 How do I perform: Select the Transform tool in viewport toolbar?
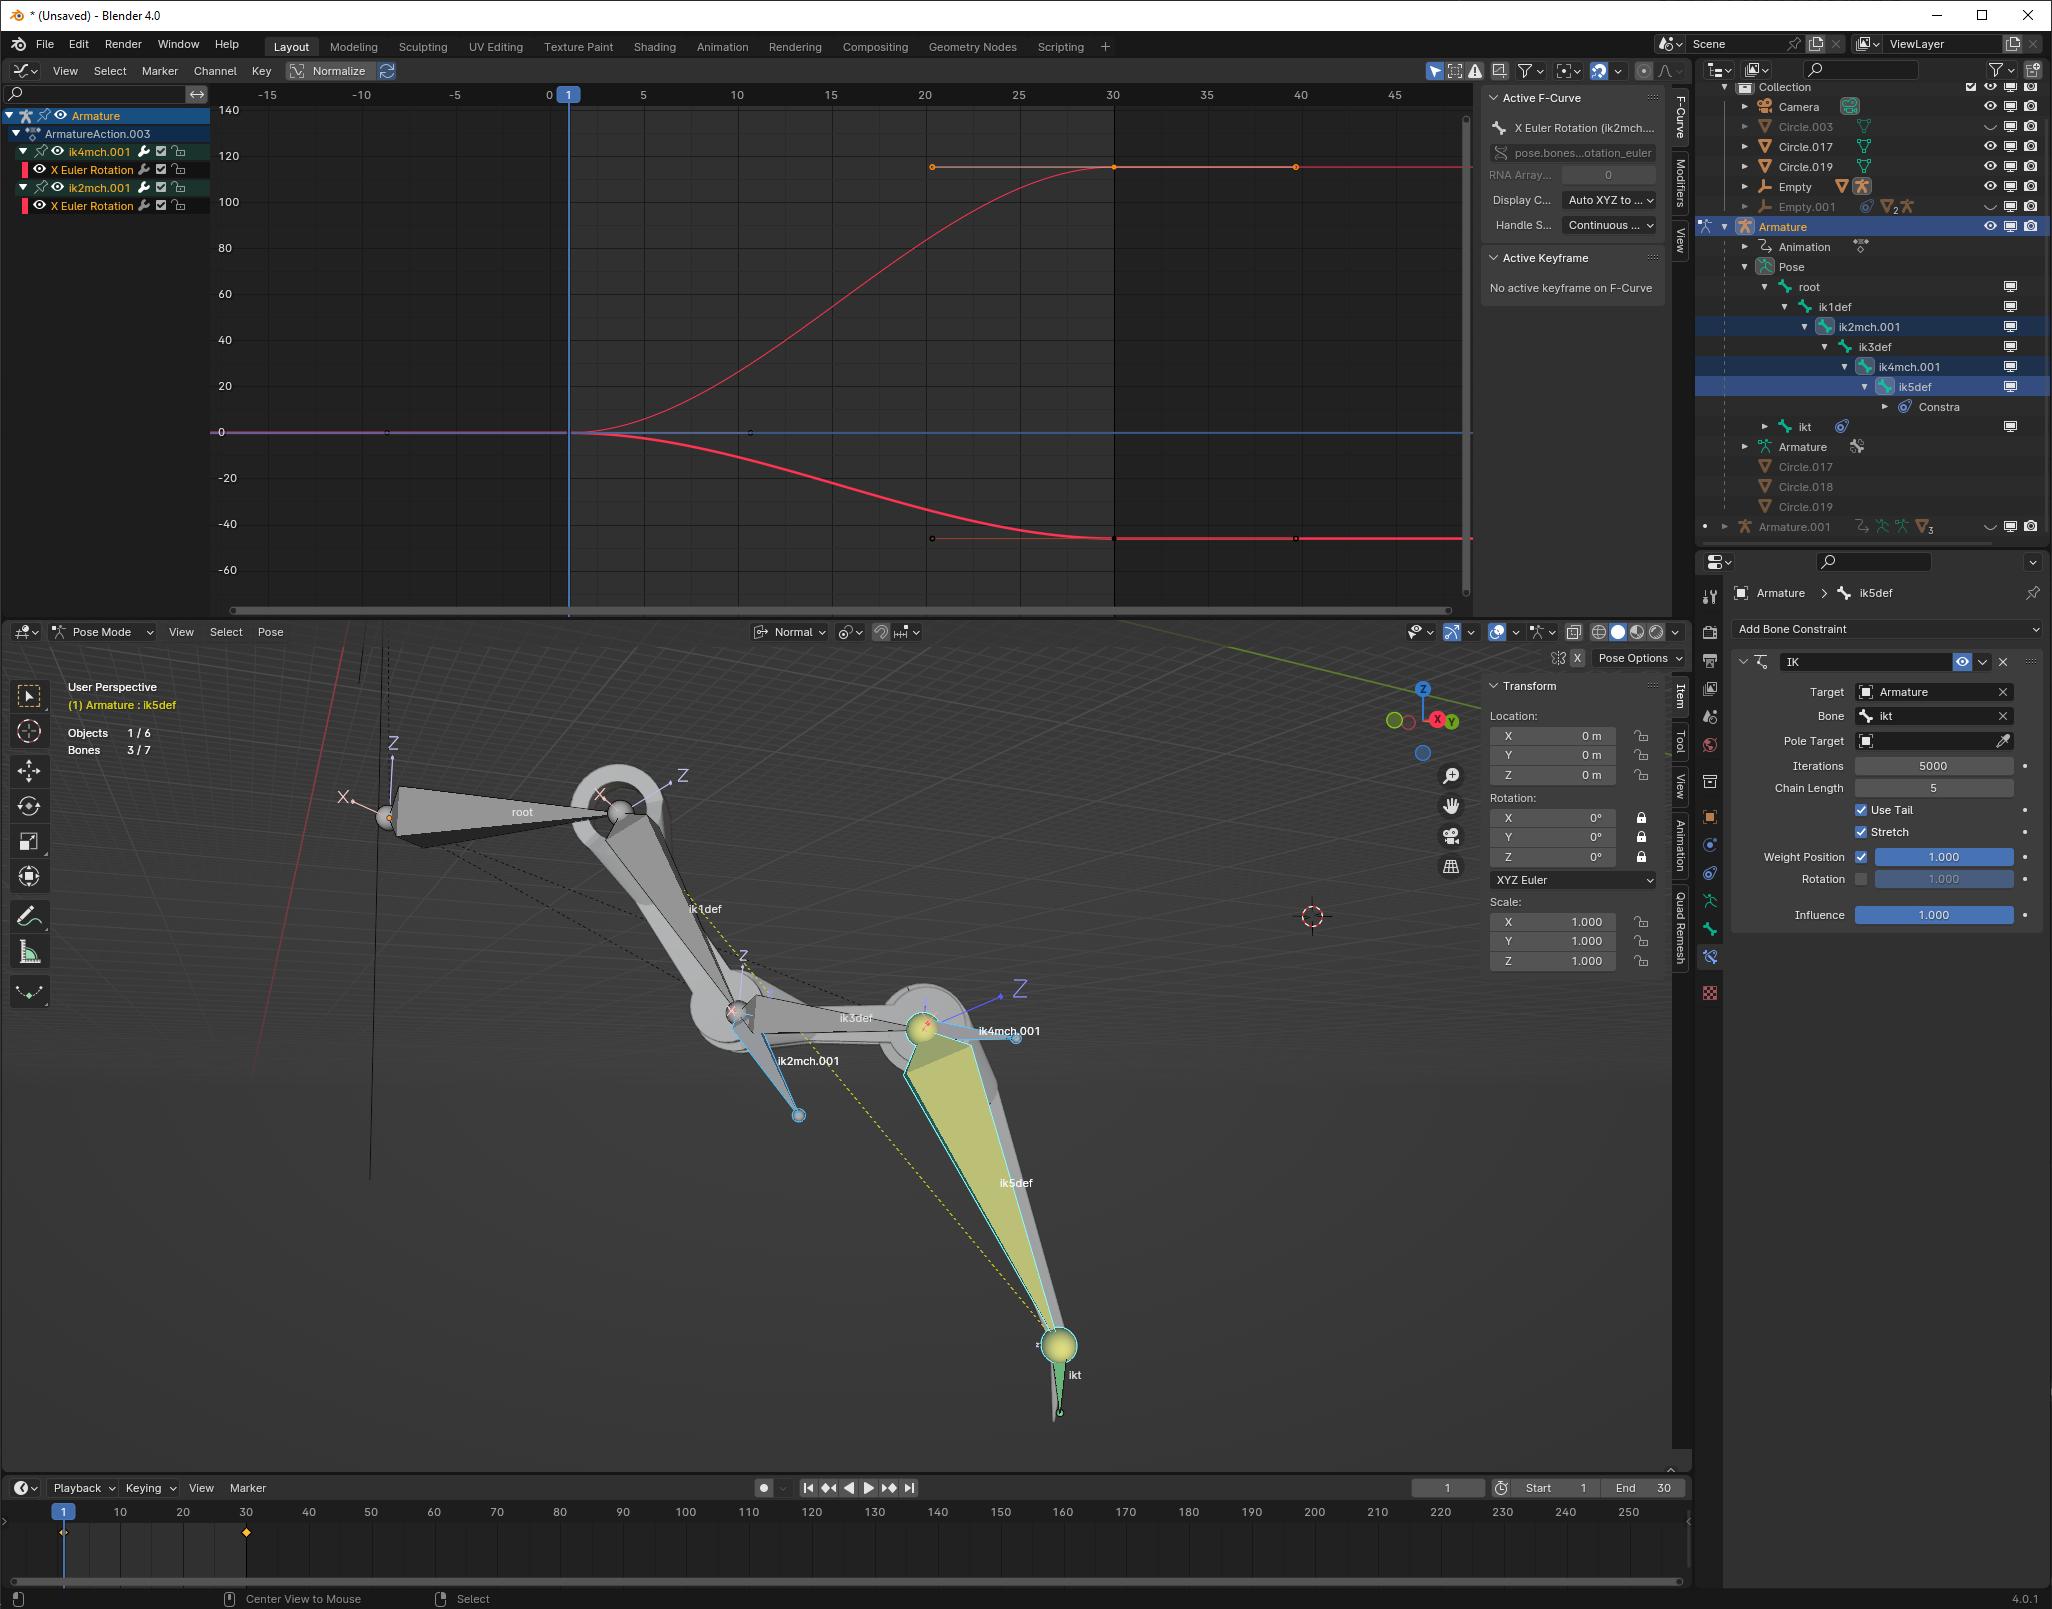coord(28,877)
